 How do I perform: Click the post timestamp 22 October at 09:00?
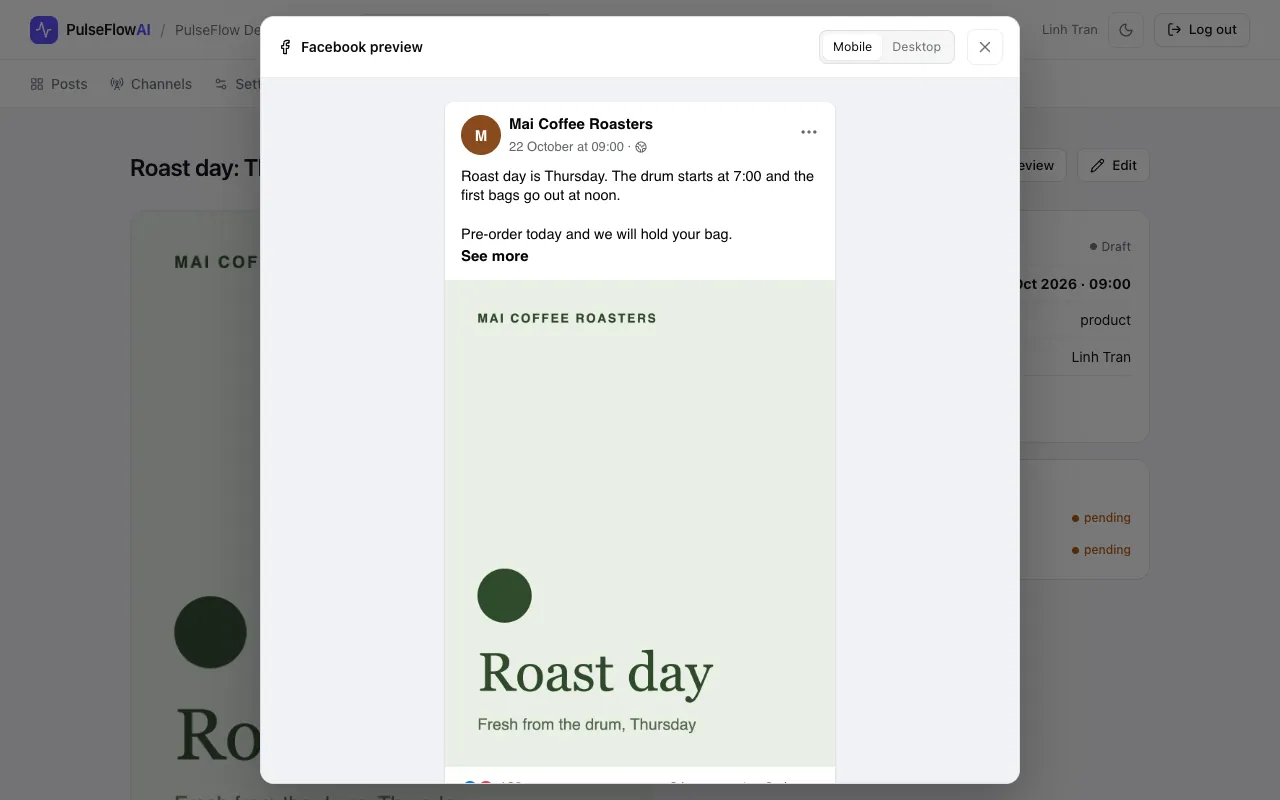[566, 147]
